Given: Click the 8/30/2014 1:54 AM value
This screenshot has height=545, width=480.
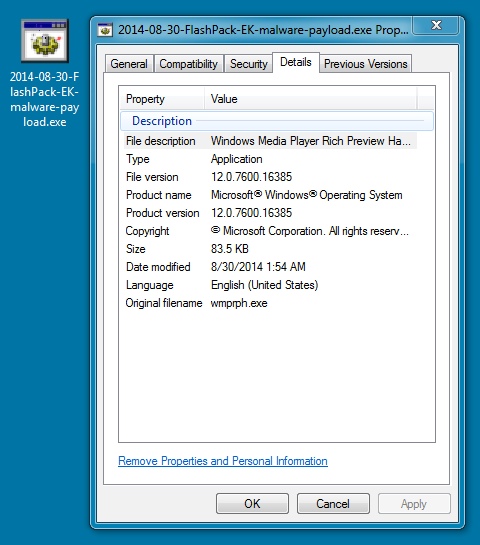Looking at the screenshot, I should (258, 267).
